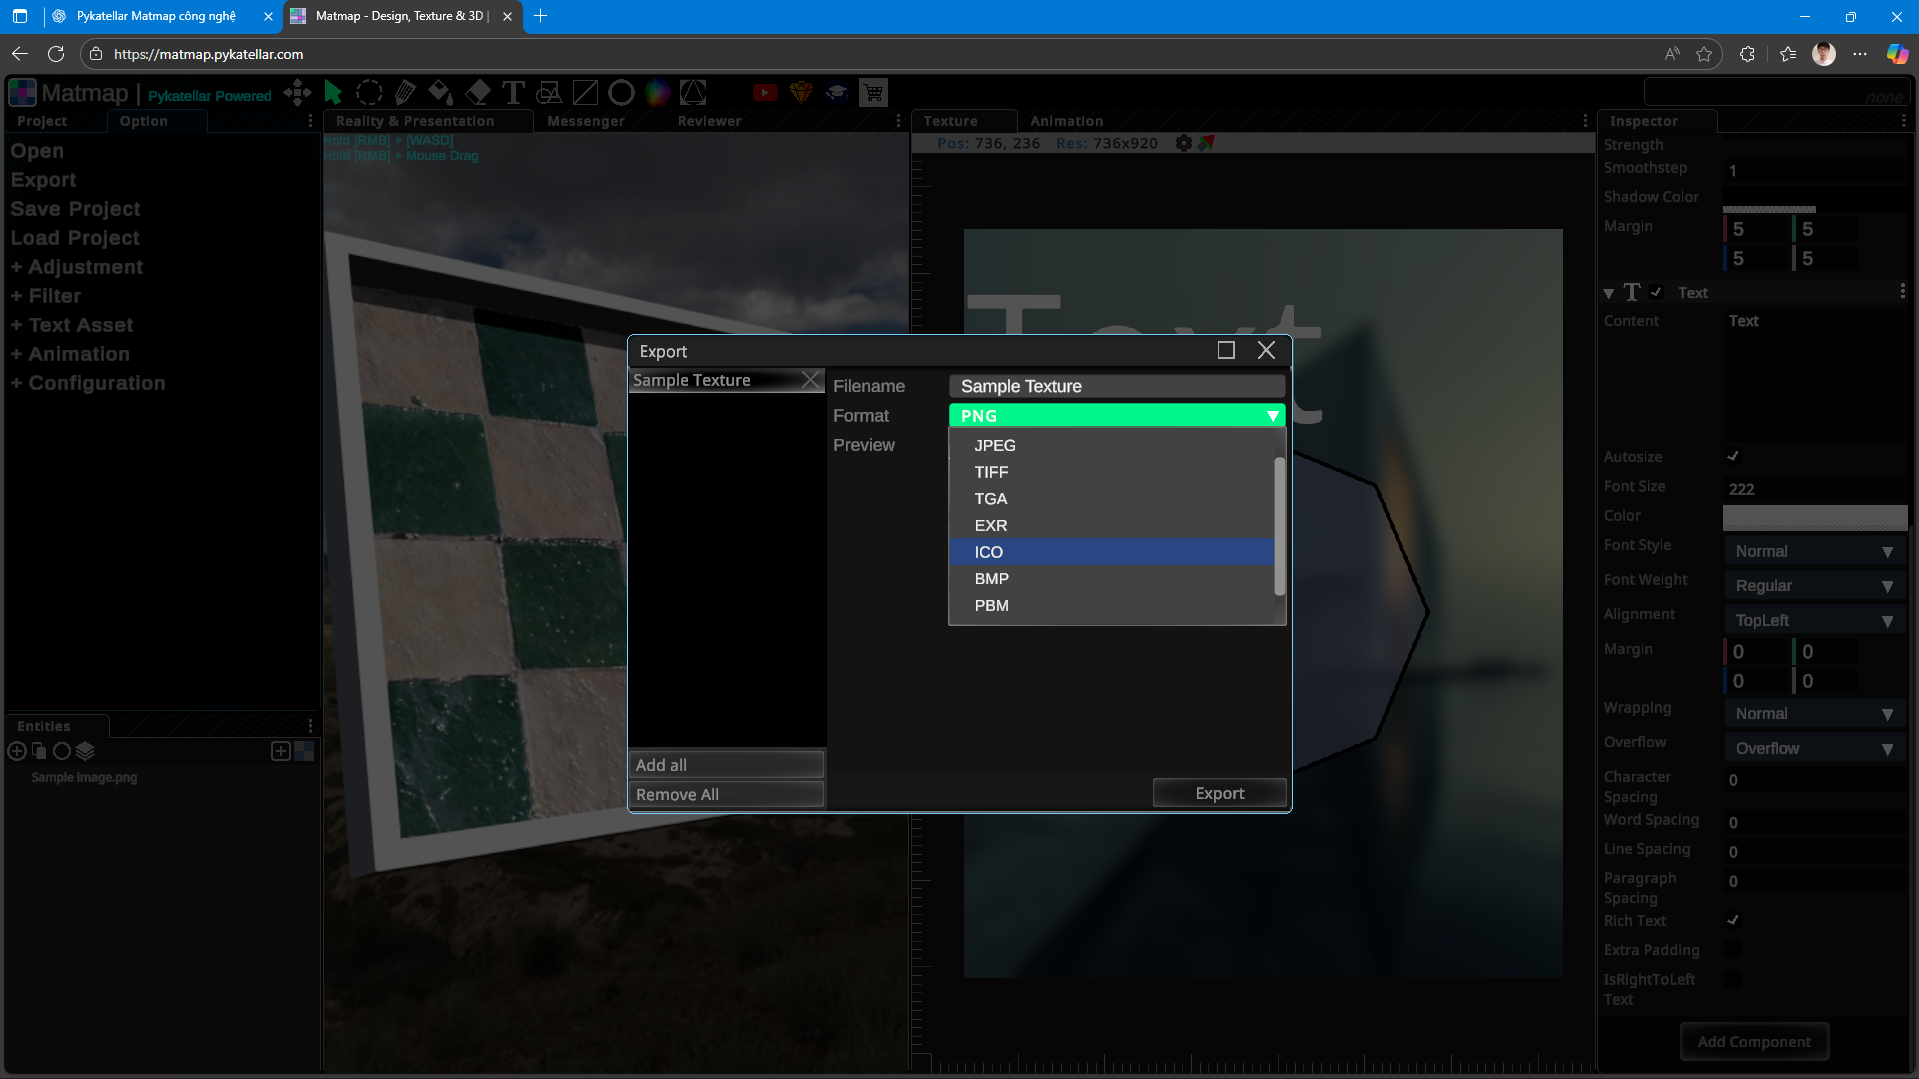
Task: Toggle the Text component enabled checkbox
Action: 1656,292
